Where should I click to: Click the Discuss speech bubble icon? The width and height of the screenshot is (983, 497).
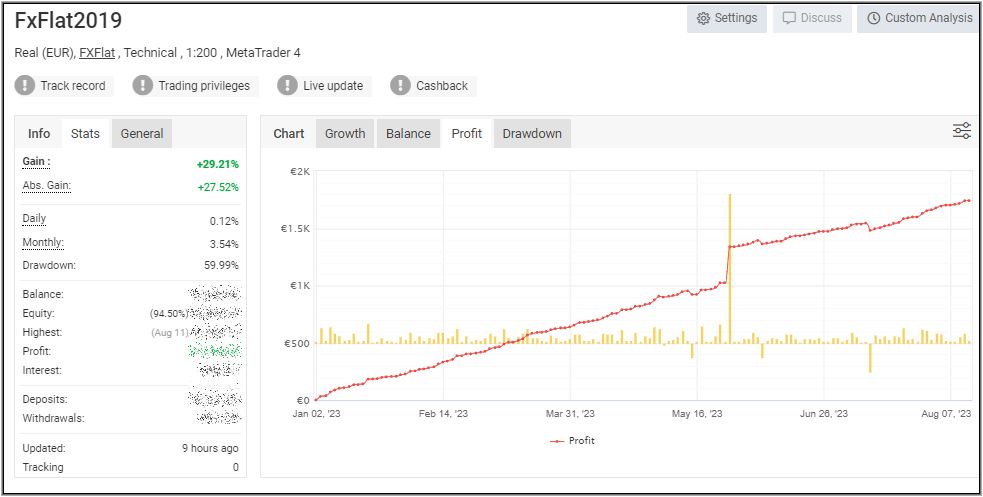pos(789,18)
